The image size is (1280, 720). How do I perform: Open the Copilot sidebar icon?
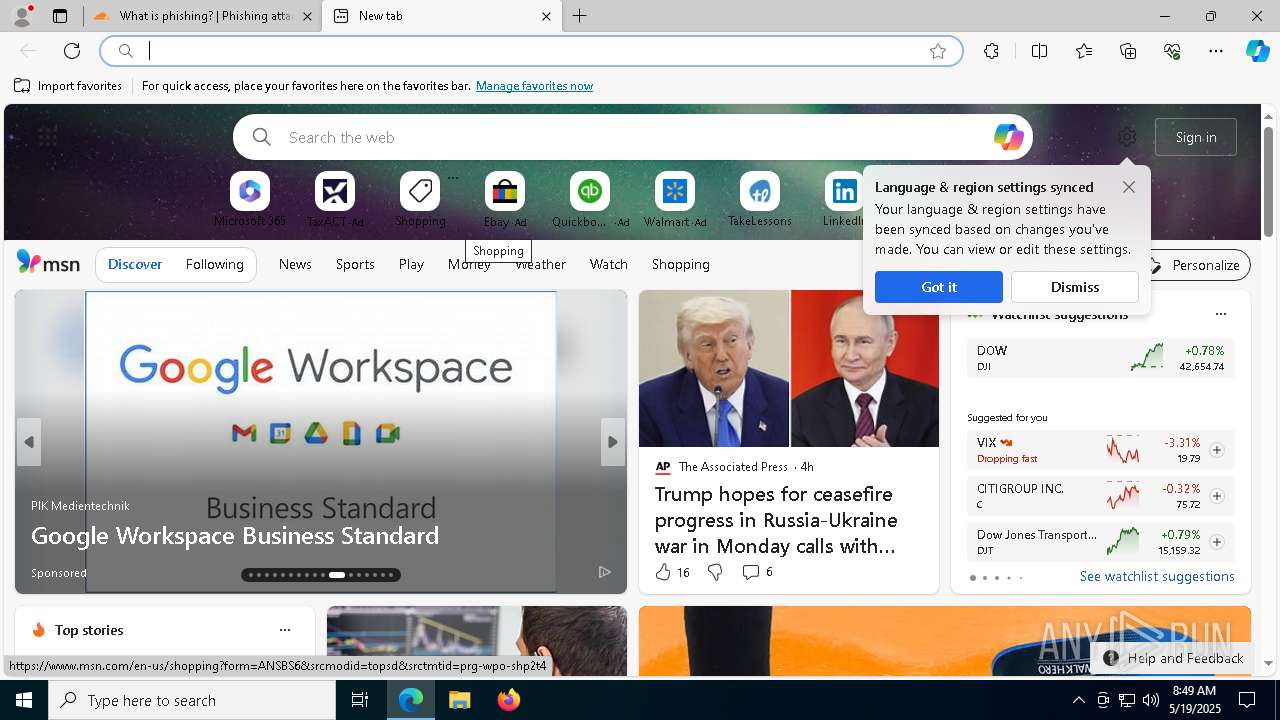1257,51
